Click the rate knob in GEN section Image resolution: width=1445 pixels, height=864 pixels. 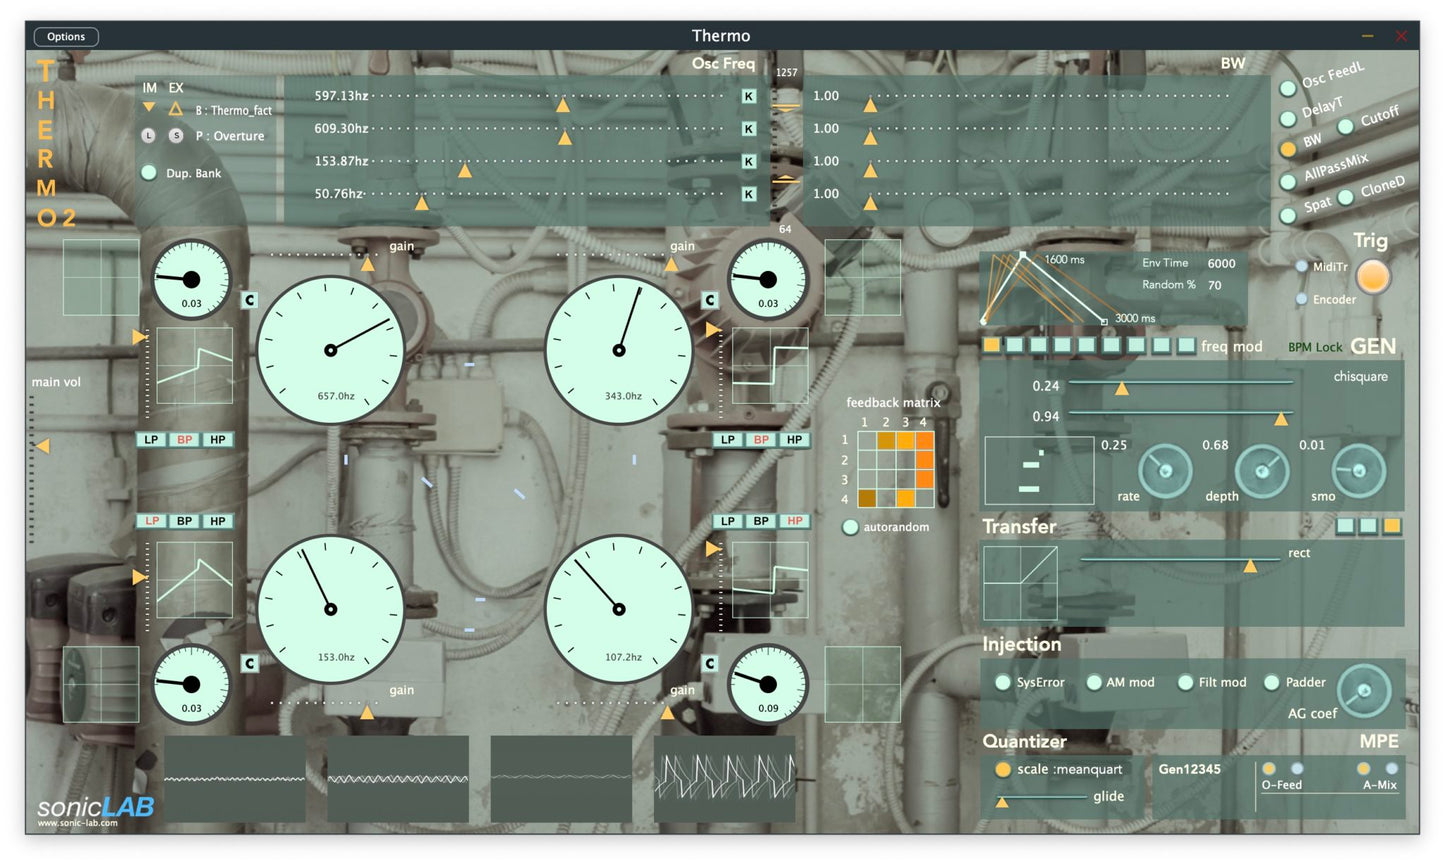click(1165, 470)
